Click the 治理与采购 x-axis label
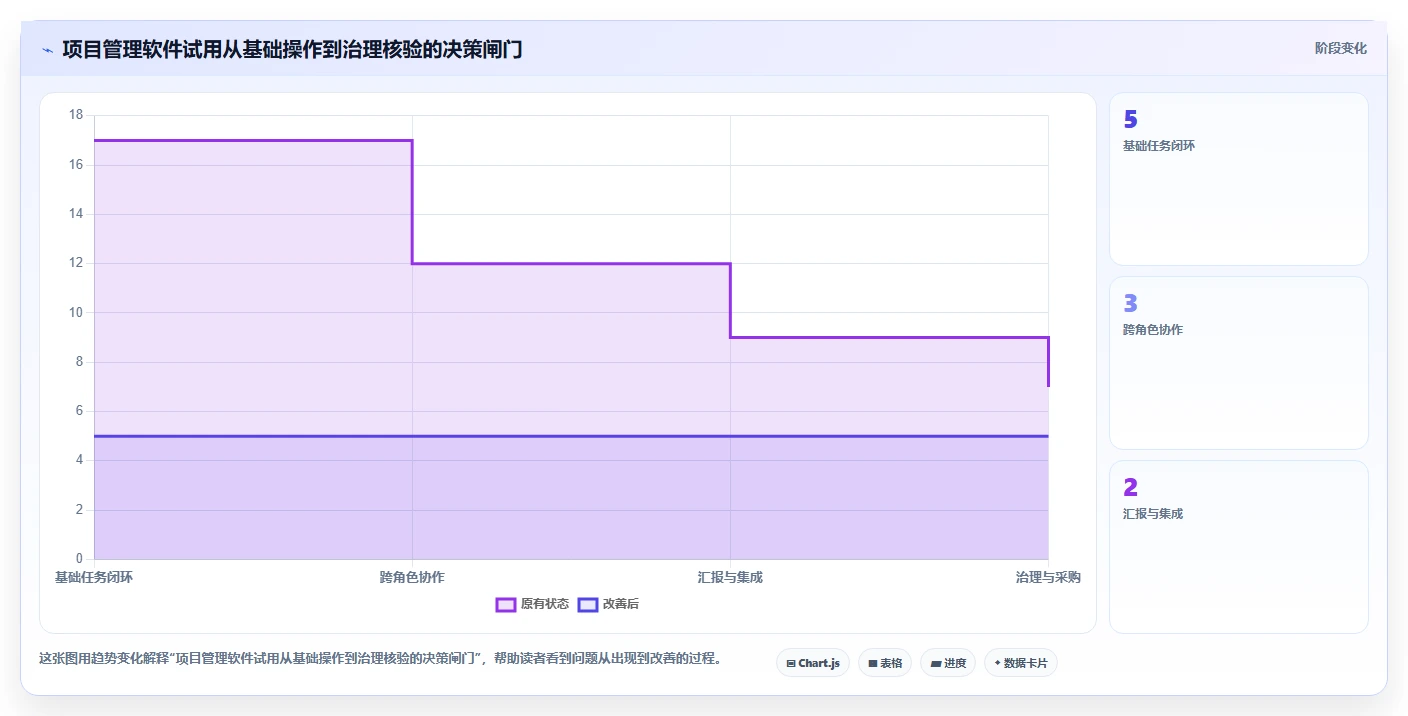This screenshot has height=716, width=1408. click(1048, 578)
